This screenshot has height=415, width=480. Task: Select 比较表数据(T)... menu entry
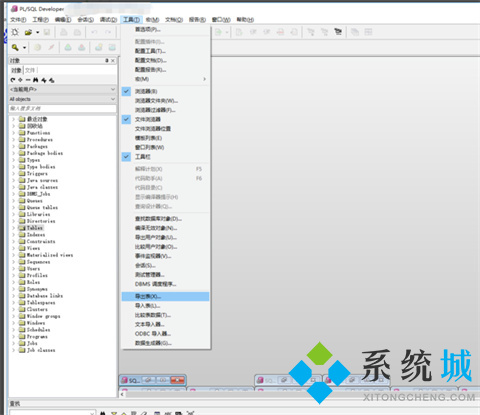[x=165, y=315]
